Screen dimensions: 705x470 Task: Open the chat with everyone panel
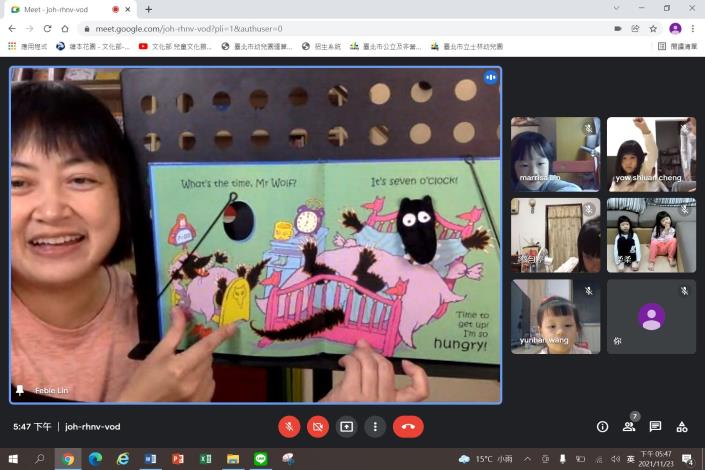[655, 426]
